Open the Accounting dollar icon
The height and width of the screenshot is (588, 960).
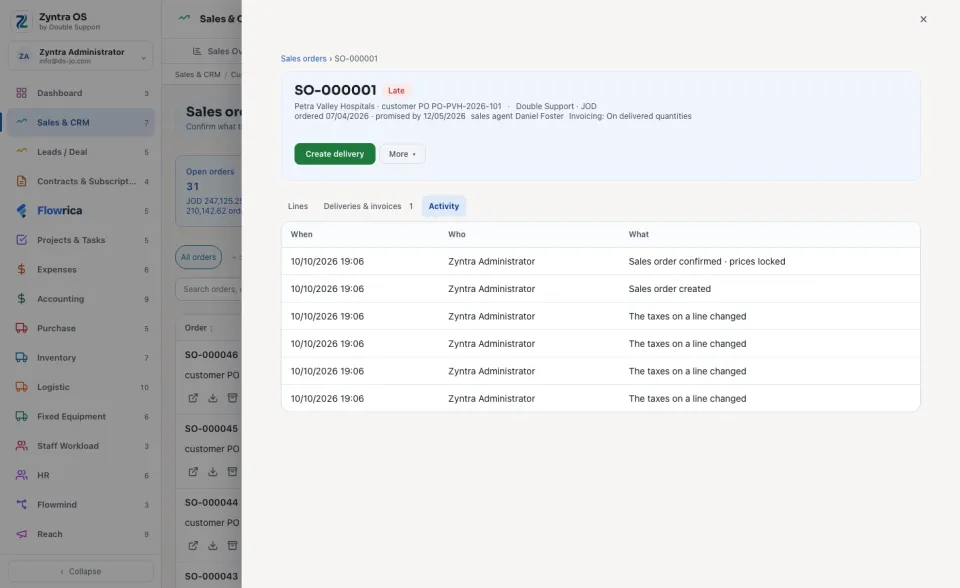(x=21, y=298)
